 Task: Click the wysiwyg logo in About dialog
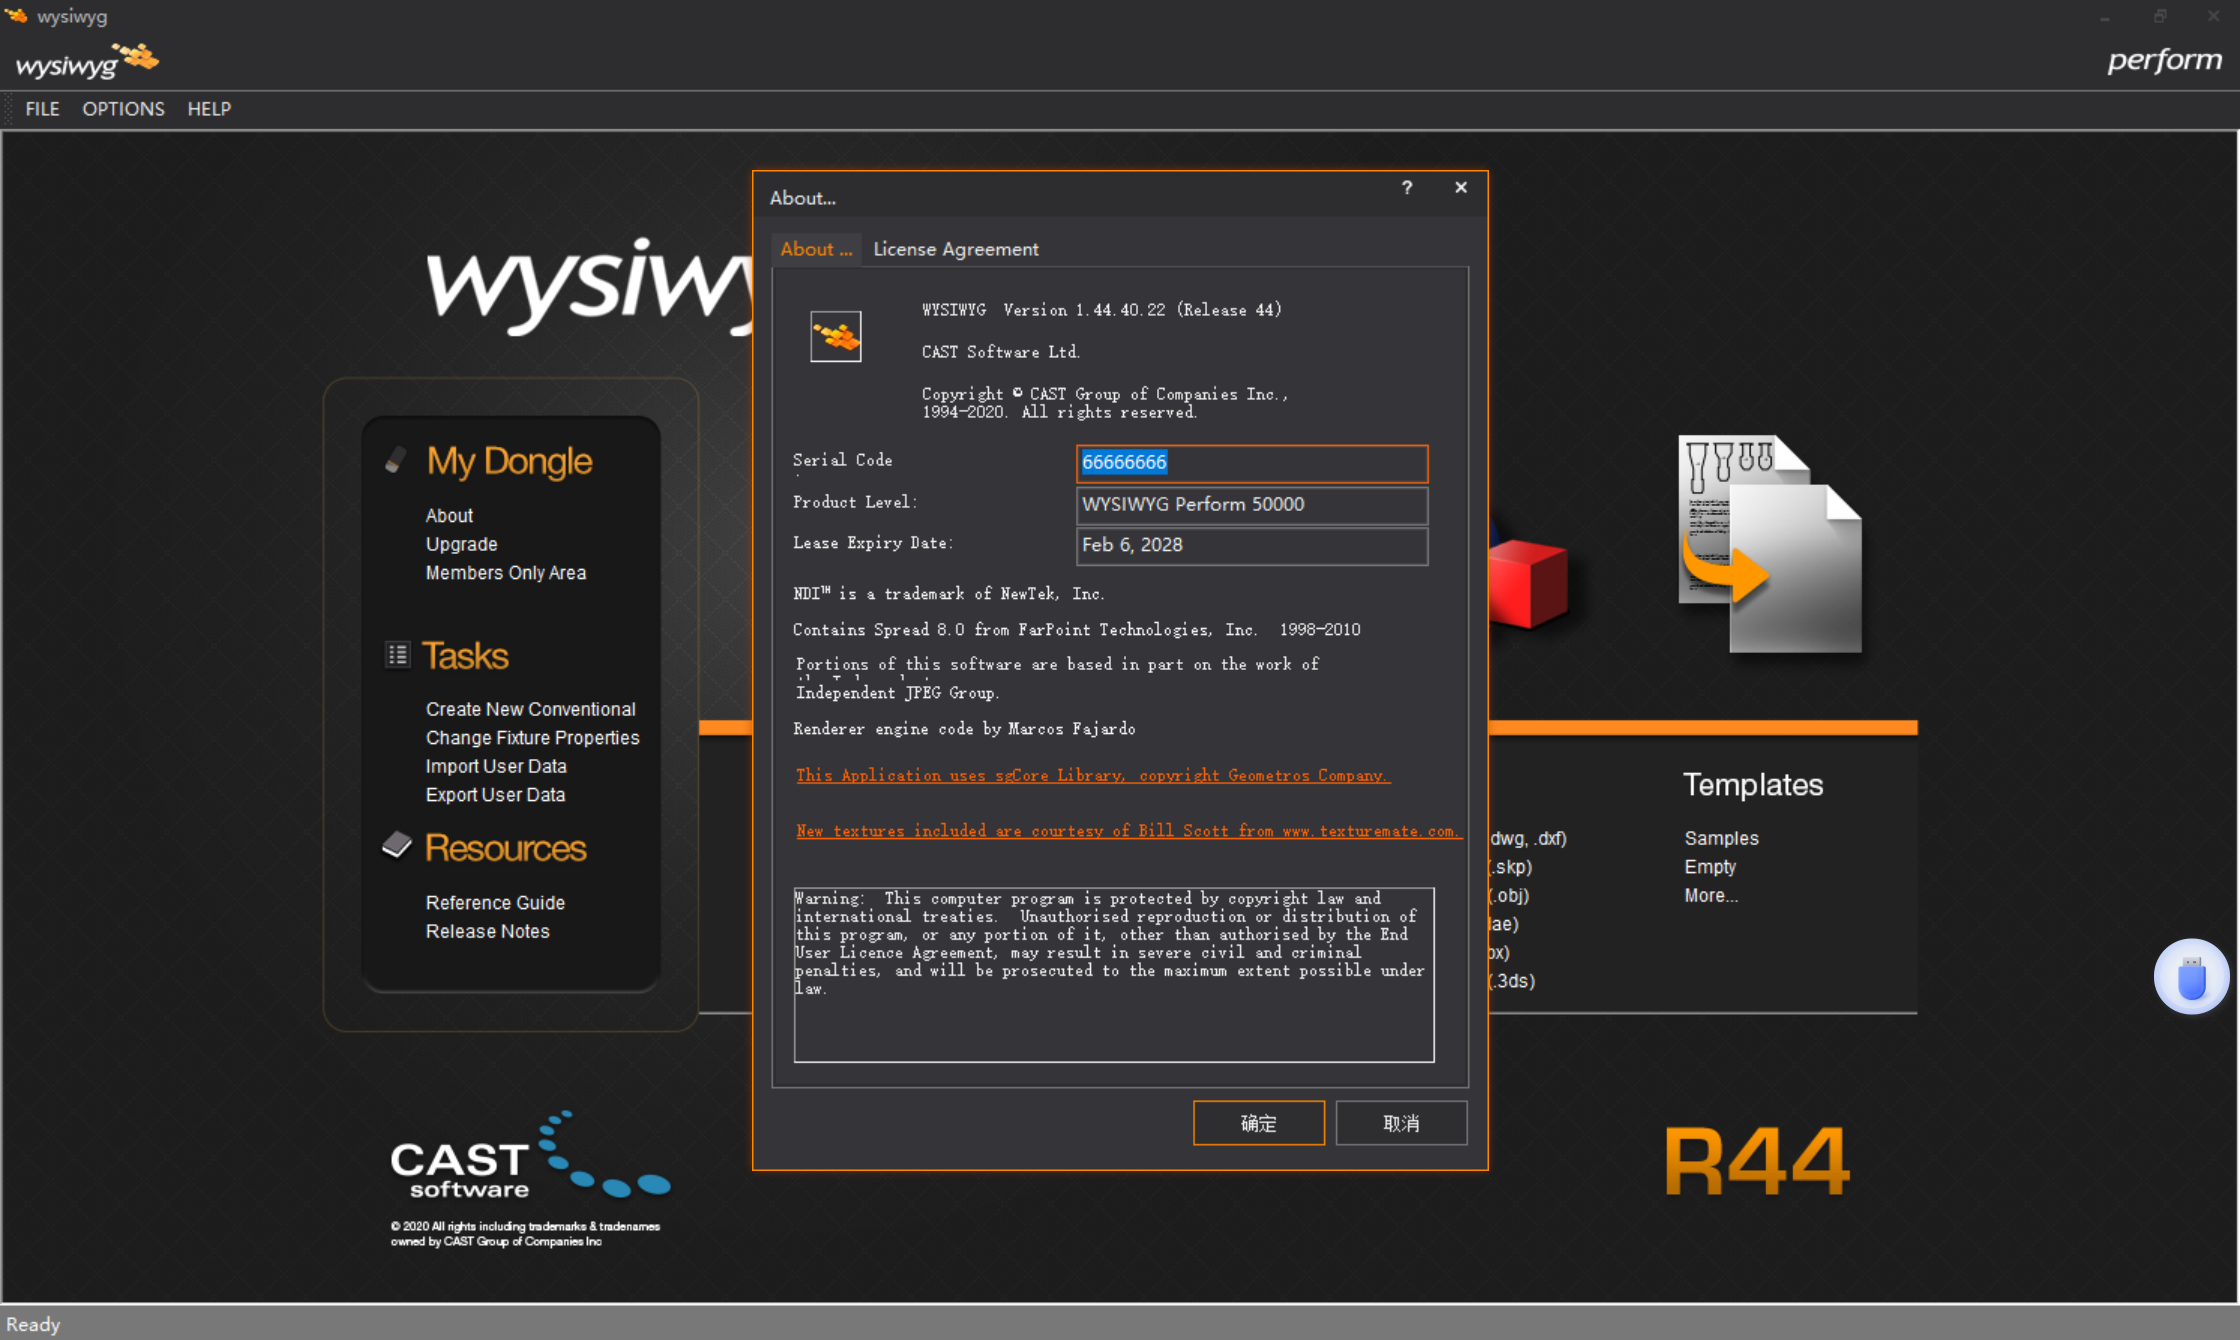(835, 336)
